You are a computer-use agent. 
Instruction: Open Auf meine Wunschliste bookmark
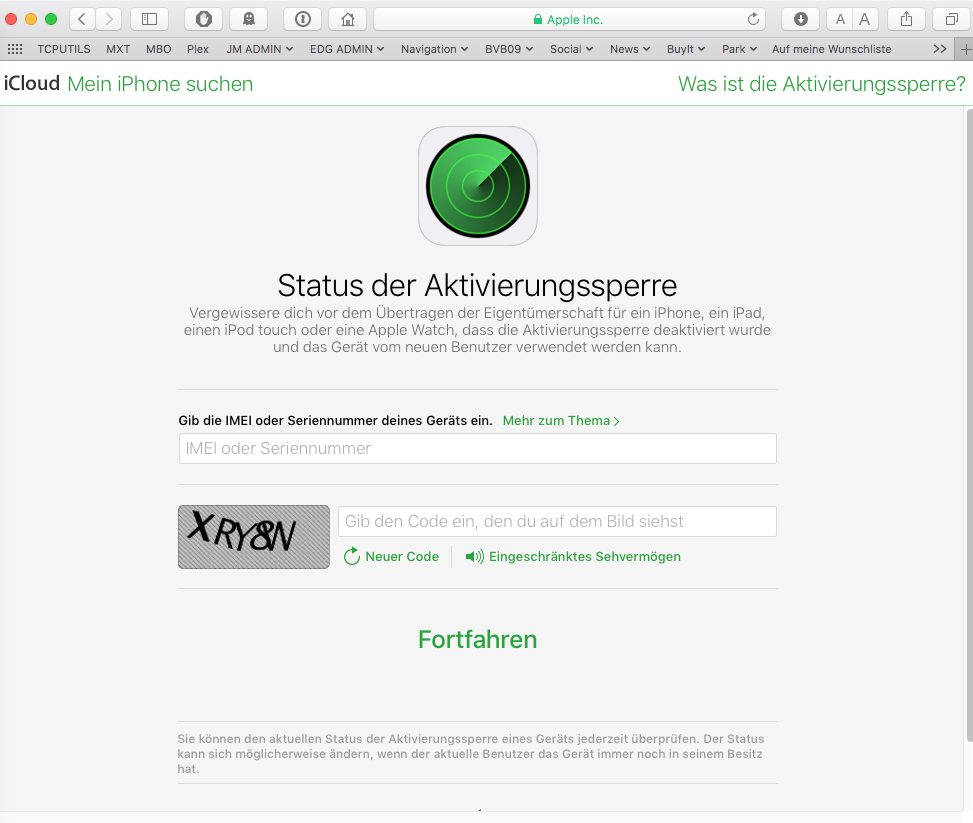(832, 49)
